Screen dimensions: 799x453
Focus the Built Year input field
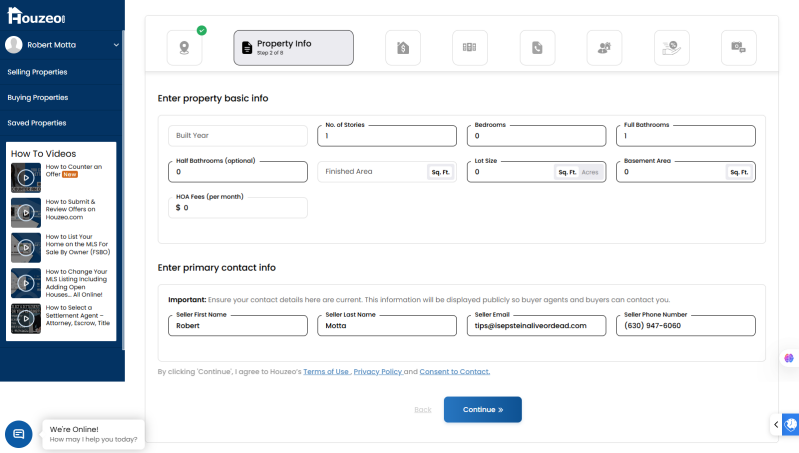pyautogui.click(x=238, y=136)
